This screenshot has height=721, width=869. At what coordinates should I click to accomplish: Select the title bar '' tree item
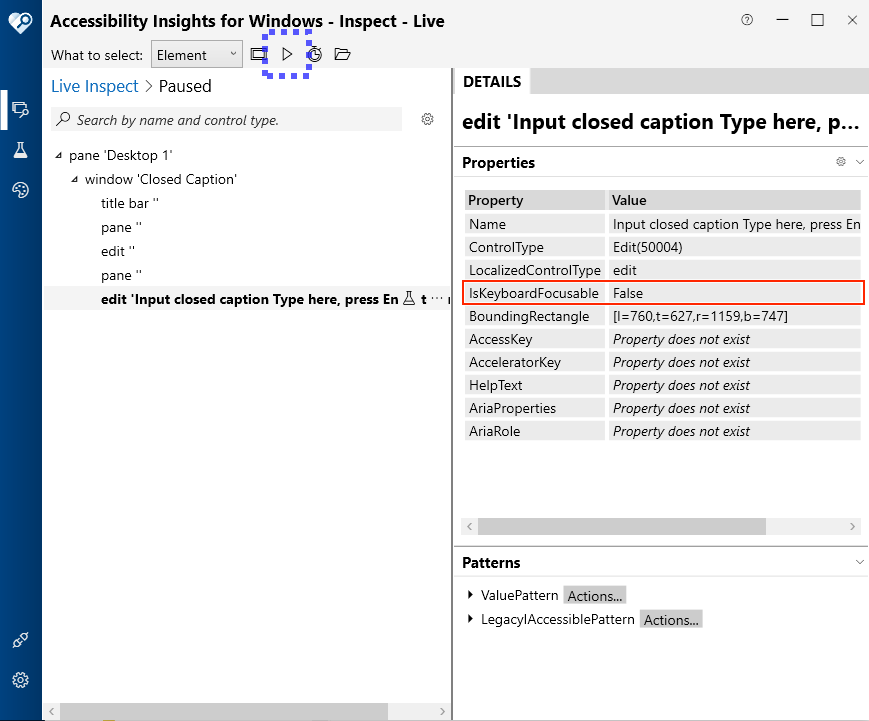[x=130, y=203]
